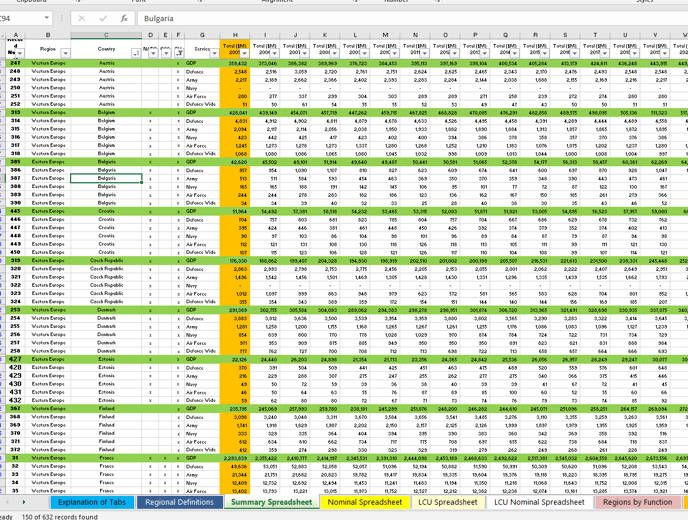Expand the Name Box dropdown arrow
688x520 pixels.
coord(47,18)
